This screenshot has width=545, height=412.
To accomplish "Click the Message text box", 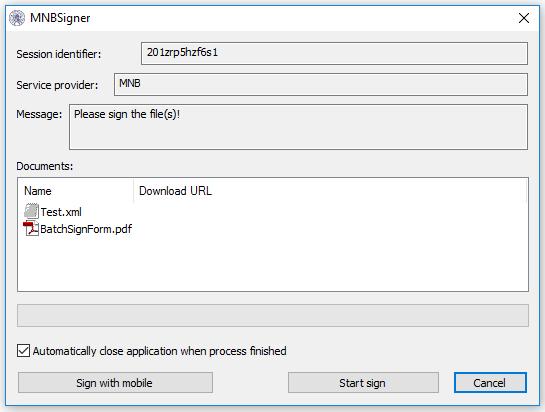I will pos(298,127).
